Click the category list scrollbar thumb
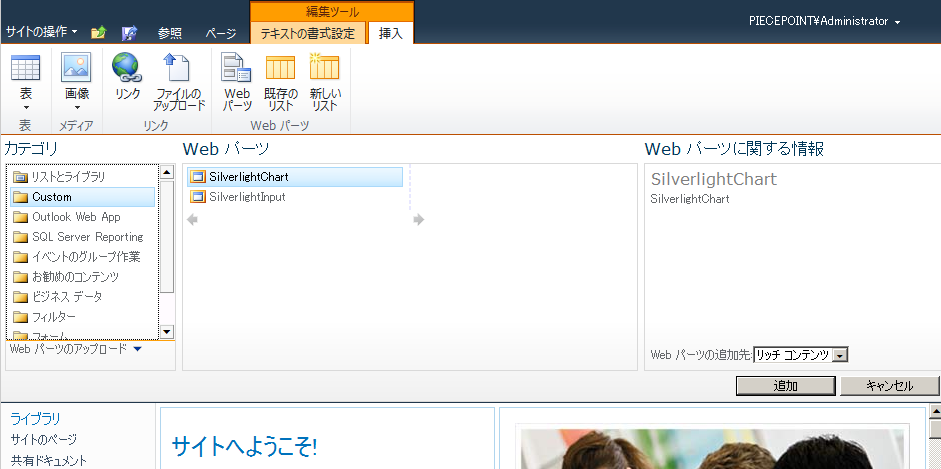Screen dimensions: 941x469 point(167,236)
